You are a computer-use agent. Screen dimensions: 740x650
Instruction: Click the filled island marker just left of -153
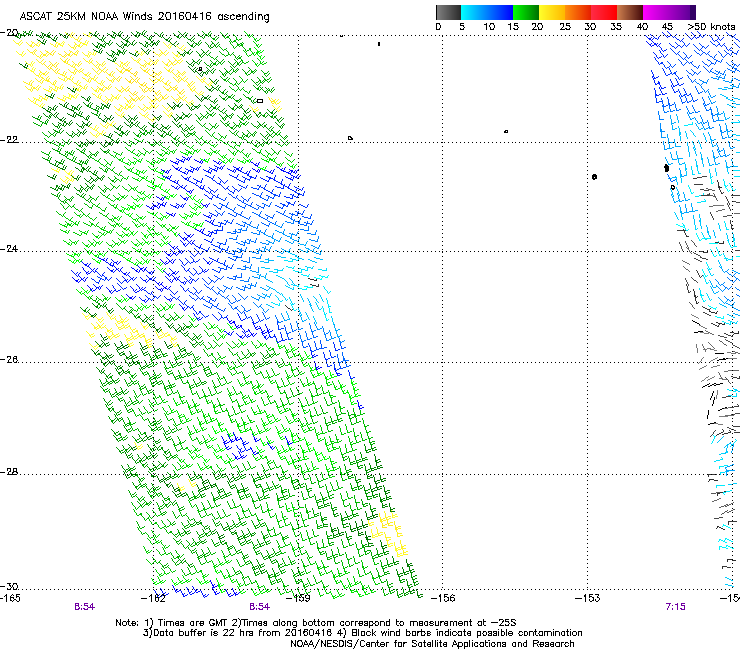click(595, 177)
